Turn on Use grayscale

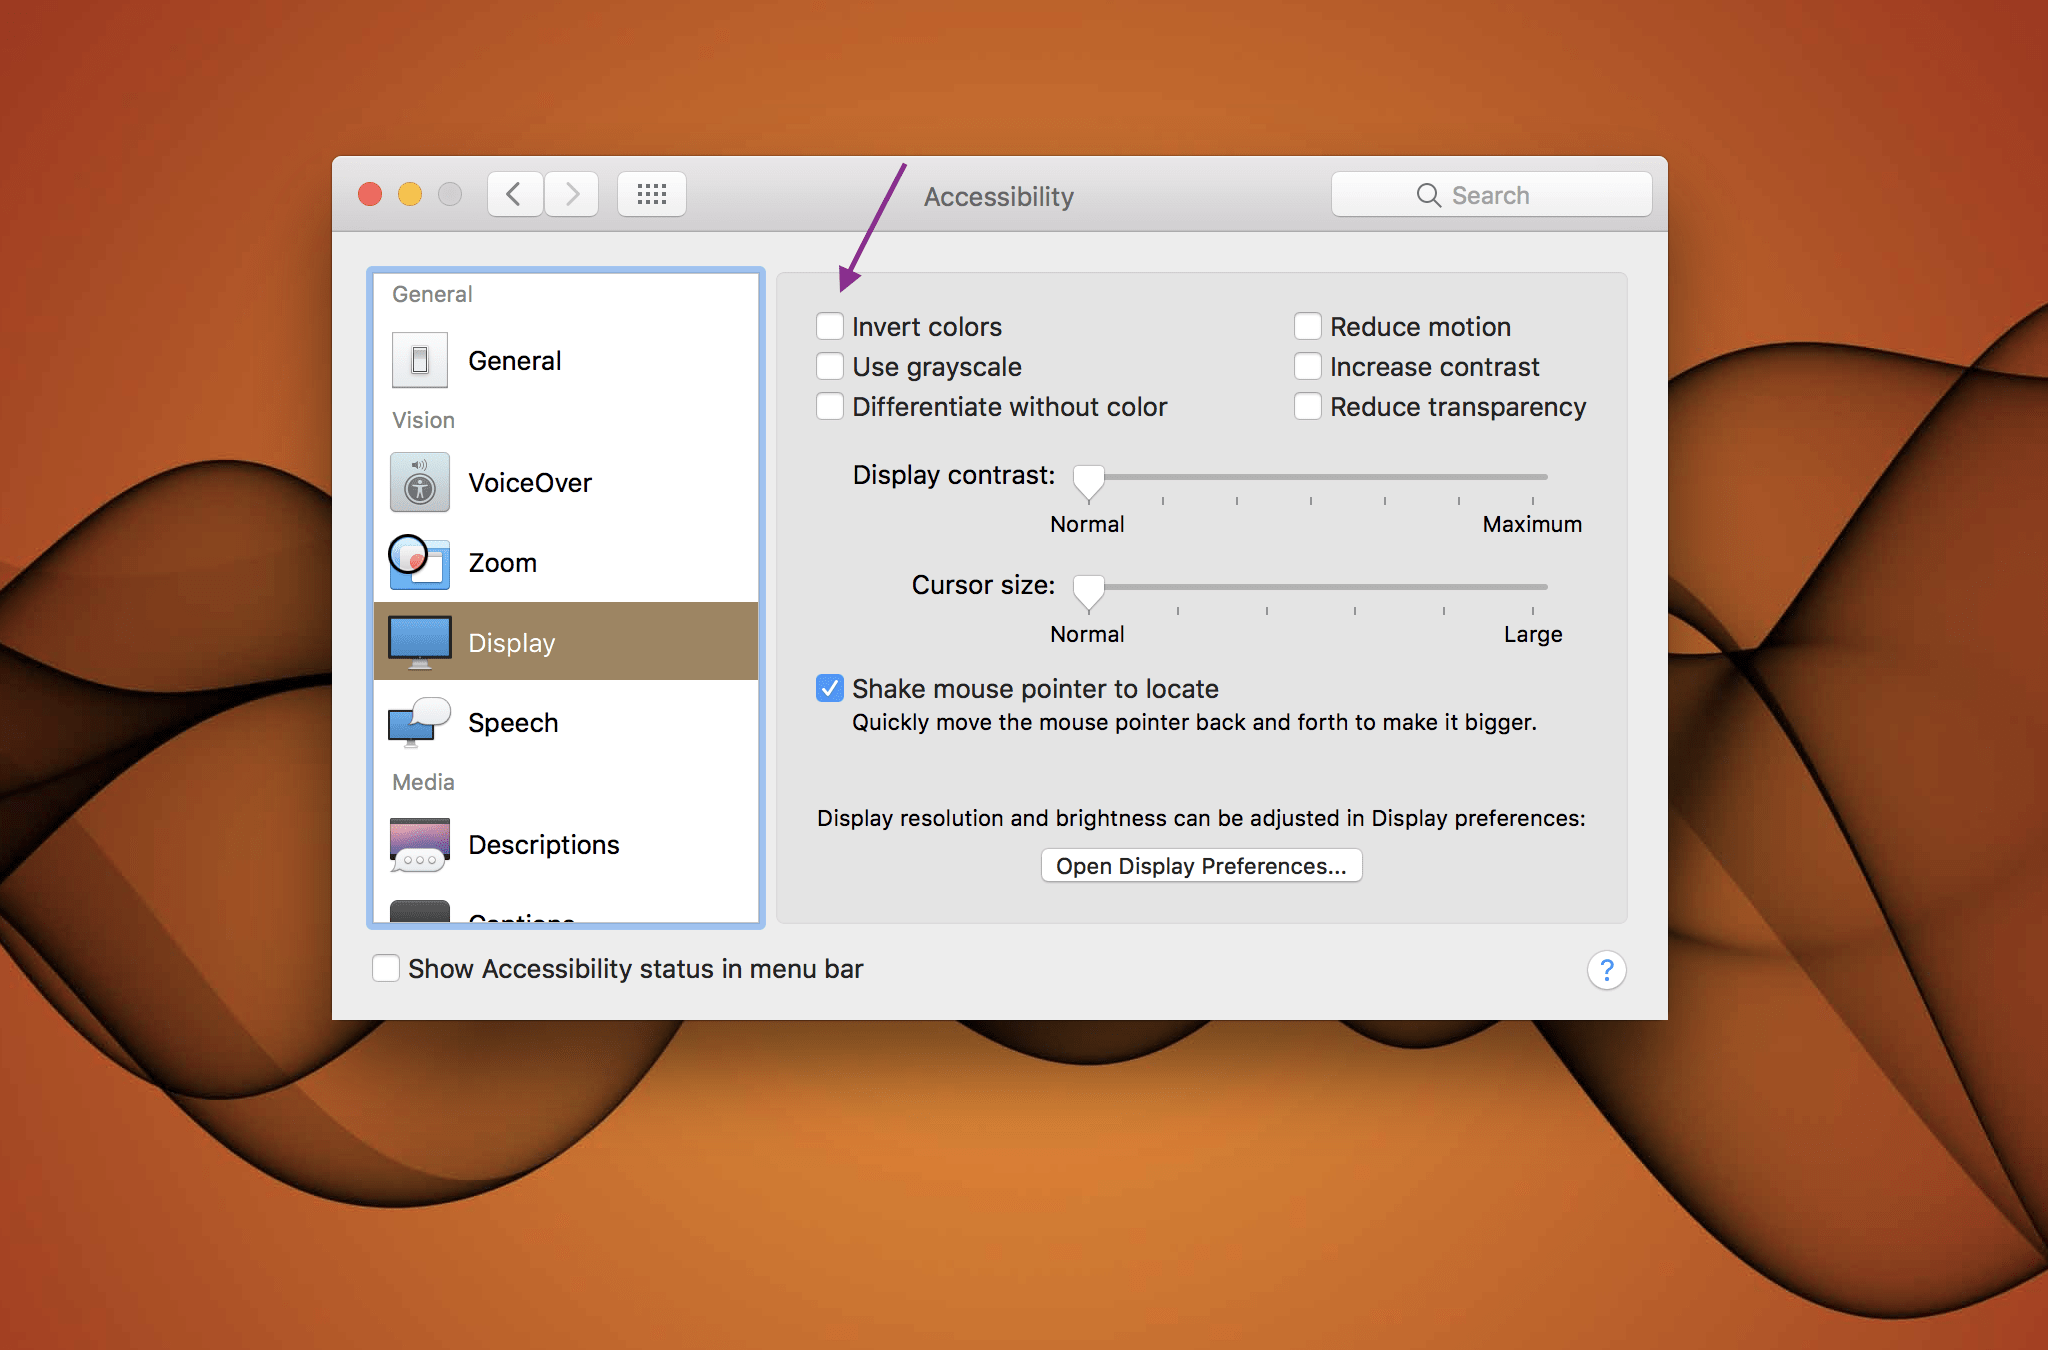(x=830, y=367)
